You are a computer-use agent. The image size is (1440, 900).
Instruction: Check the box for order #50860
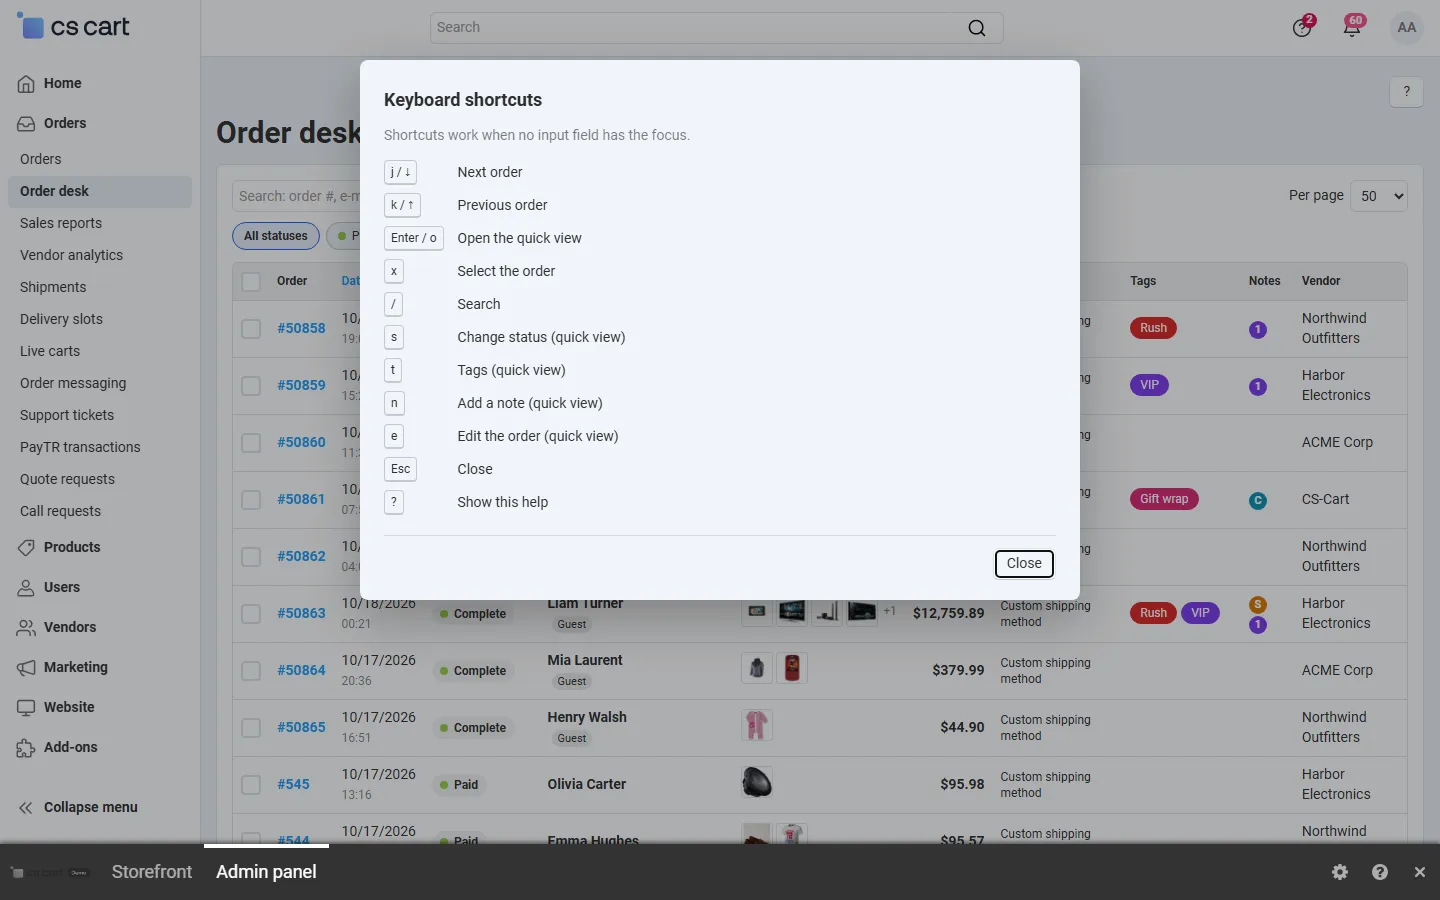pyautogui.click(x=251, y=443)
